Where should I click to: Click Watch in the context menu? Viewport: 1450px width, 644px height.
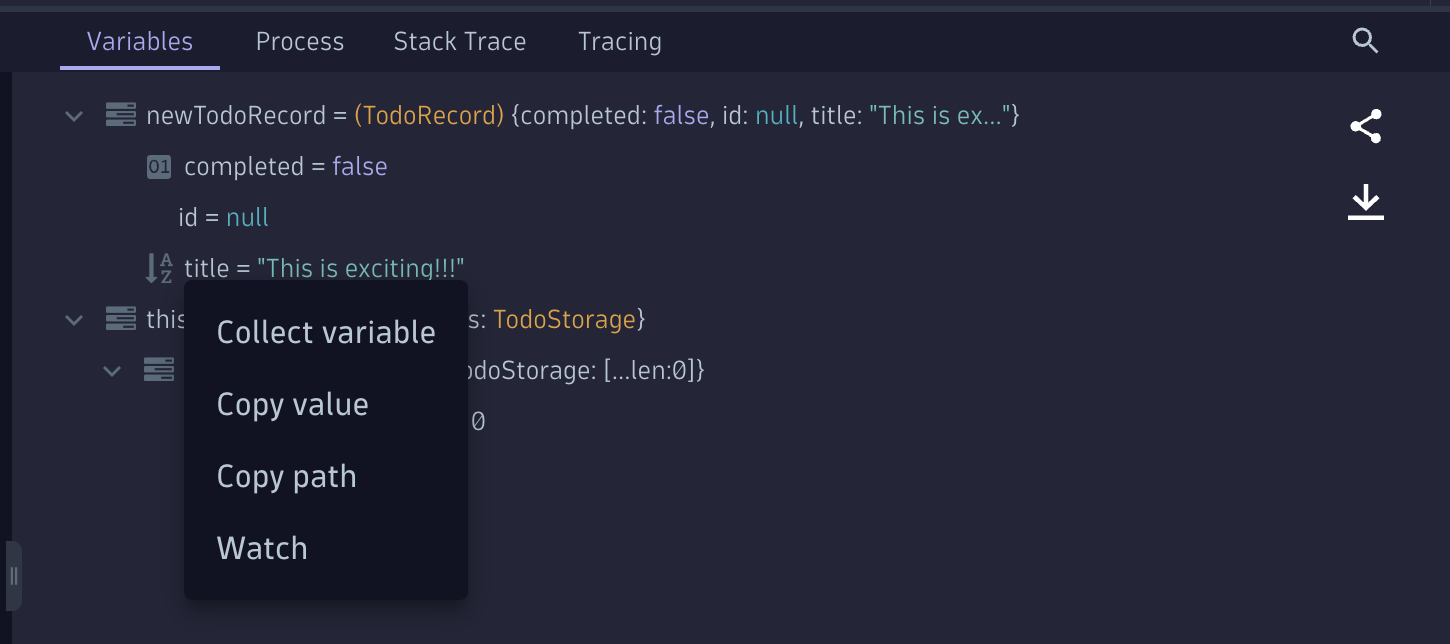tap(262, 549)
